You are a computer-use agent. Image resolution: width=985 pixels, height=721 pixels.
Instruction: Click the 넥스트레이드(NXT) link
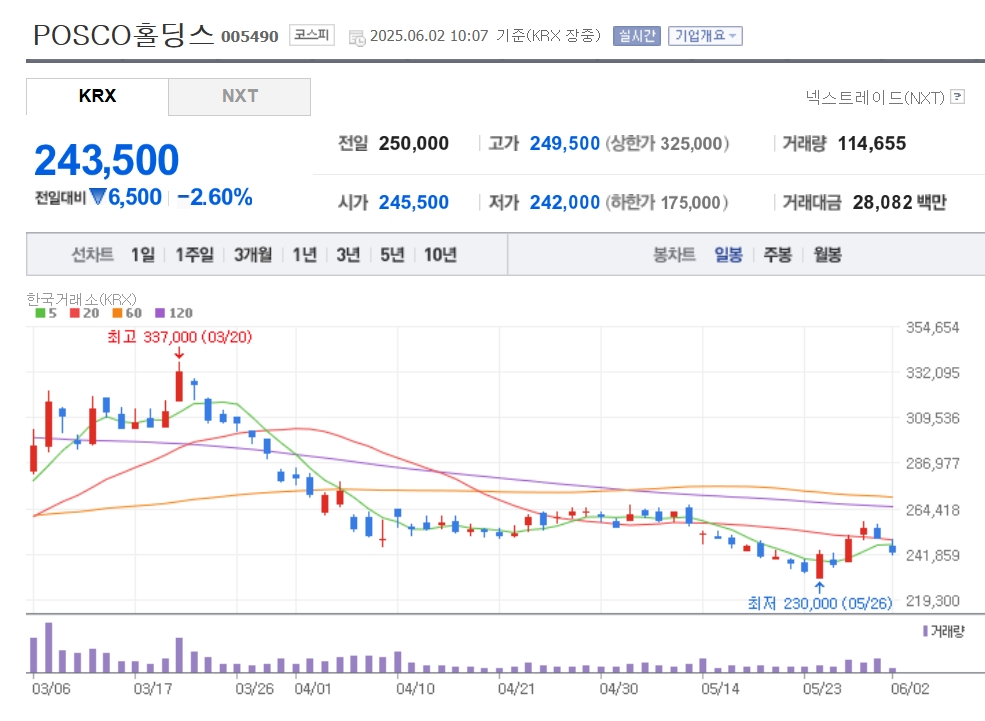[x=875, y=97]
